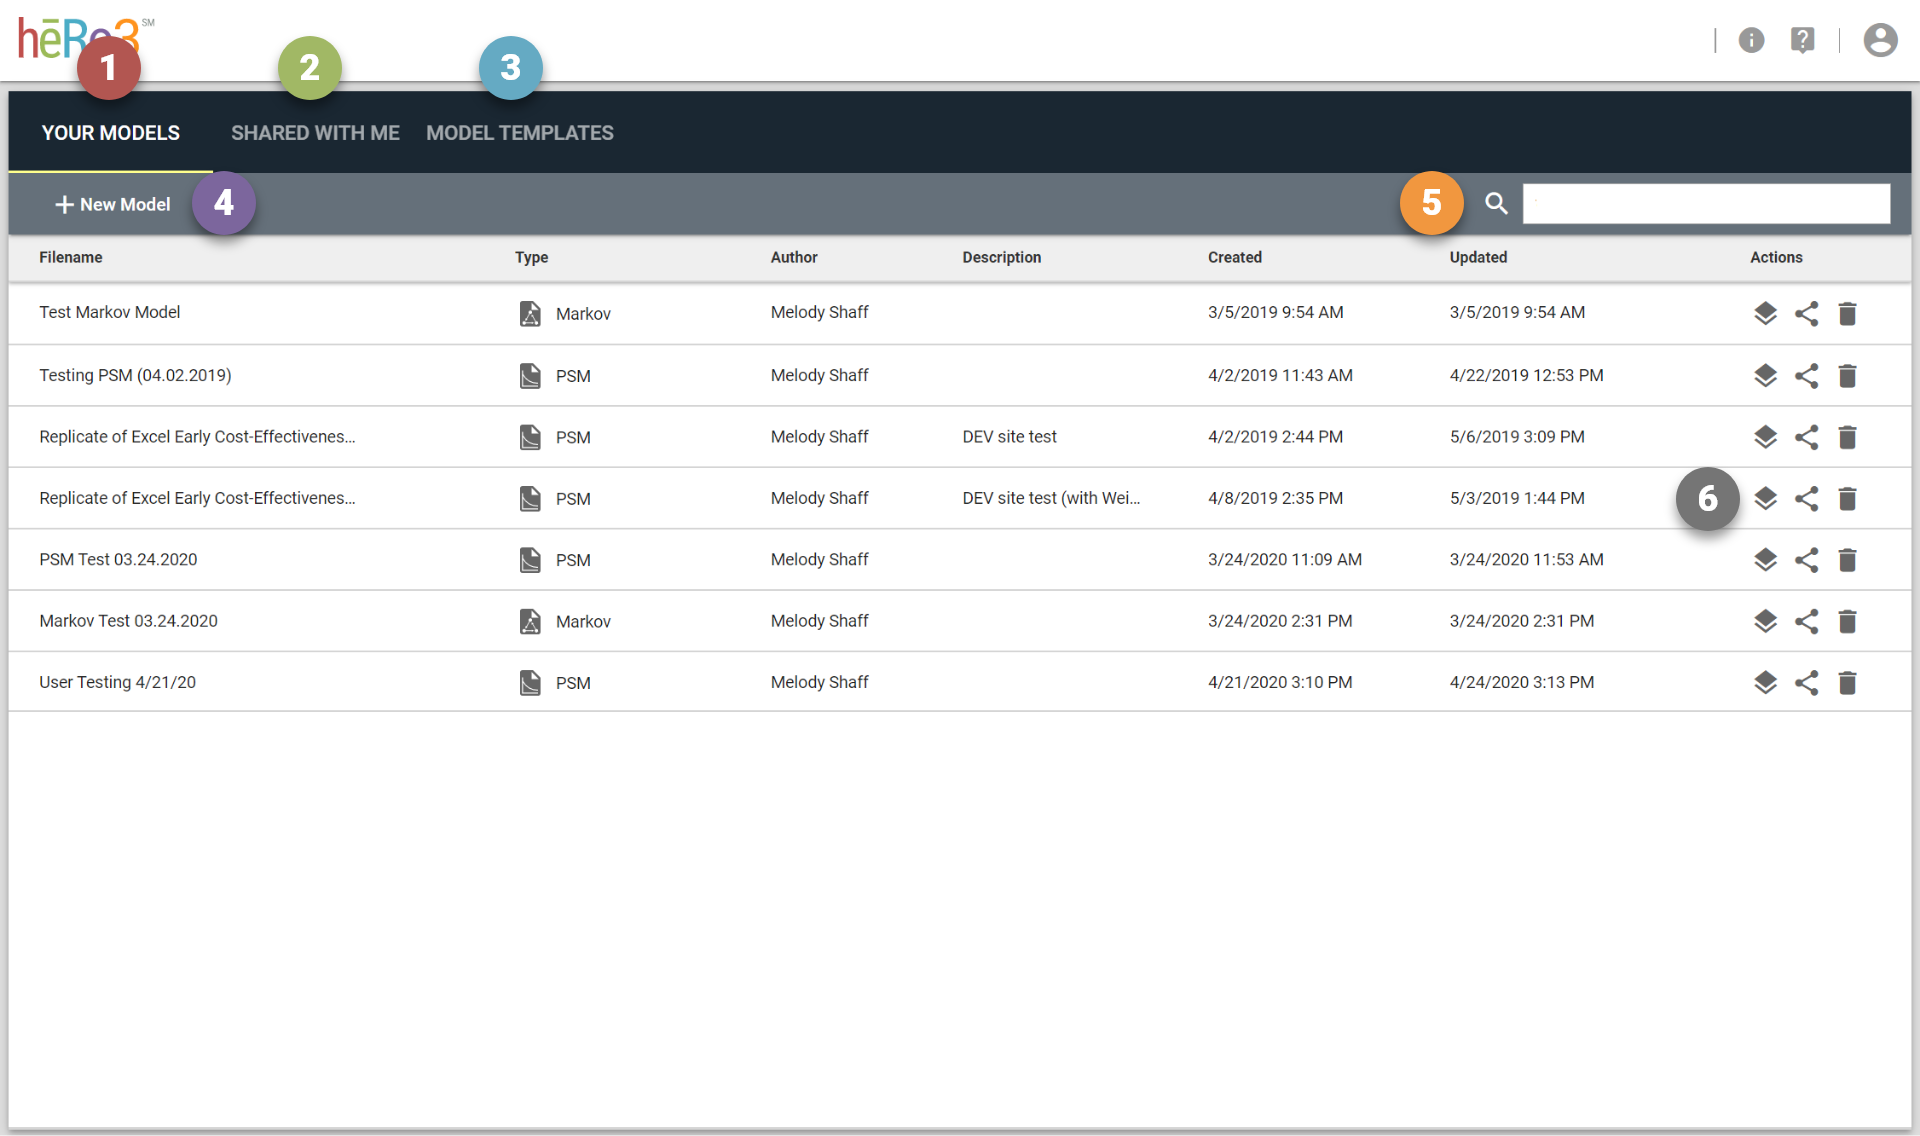Switch to Shared With Me tab

(x=315, y=133)
